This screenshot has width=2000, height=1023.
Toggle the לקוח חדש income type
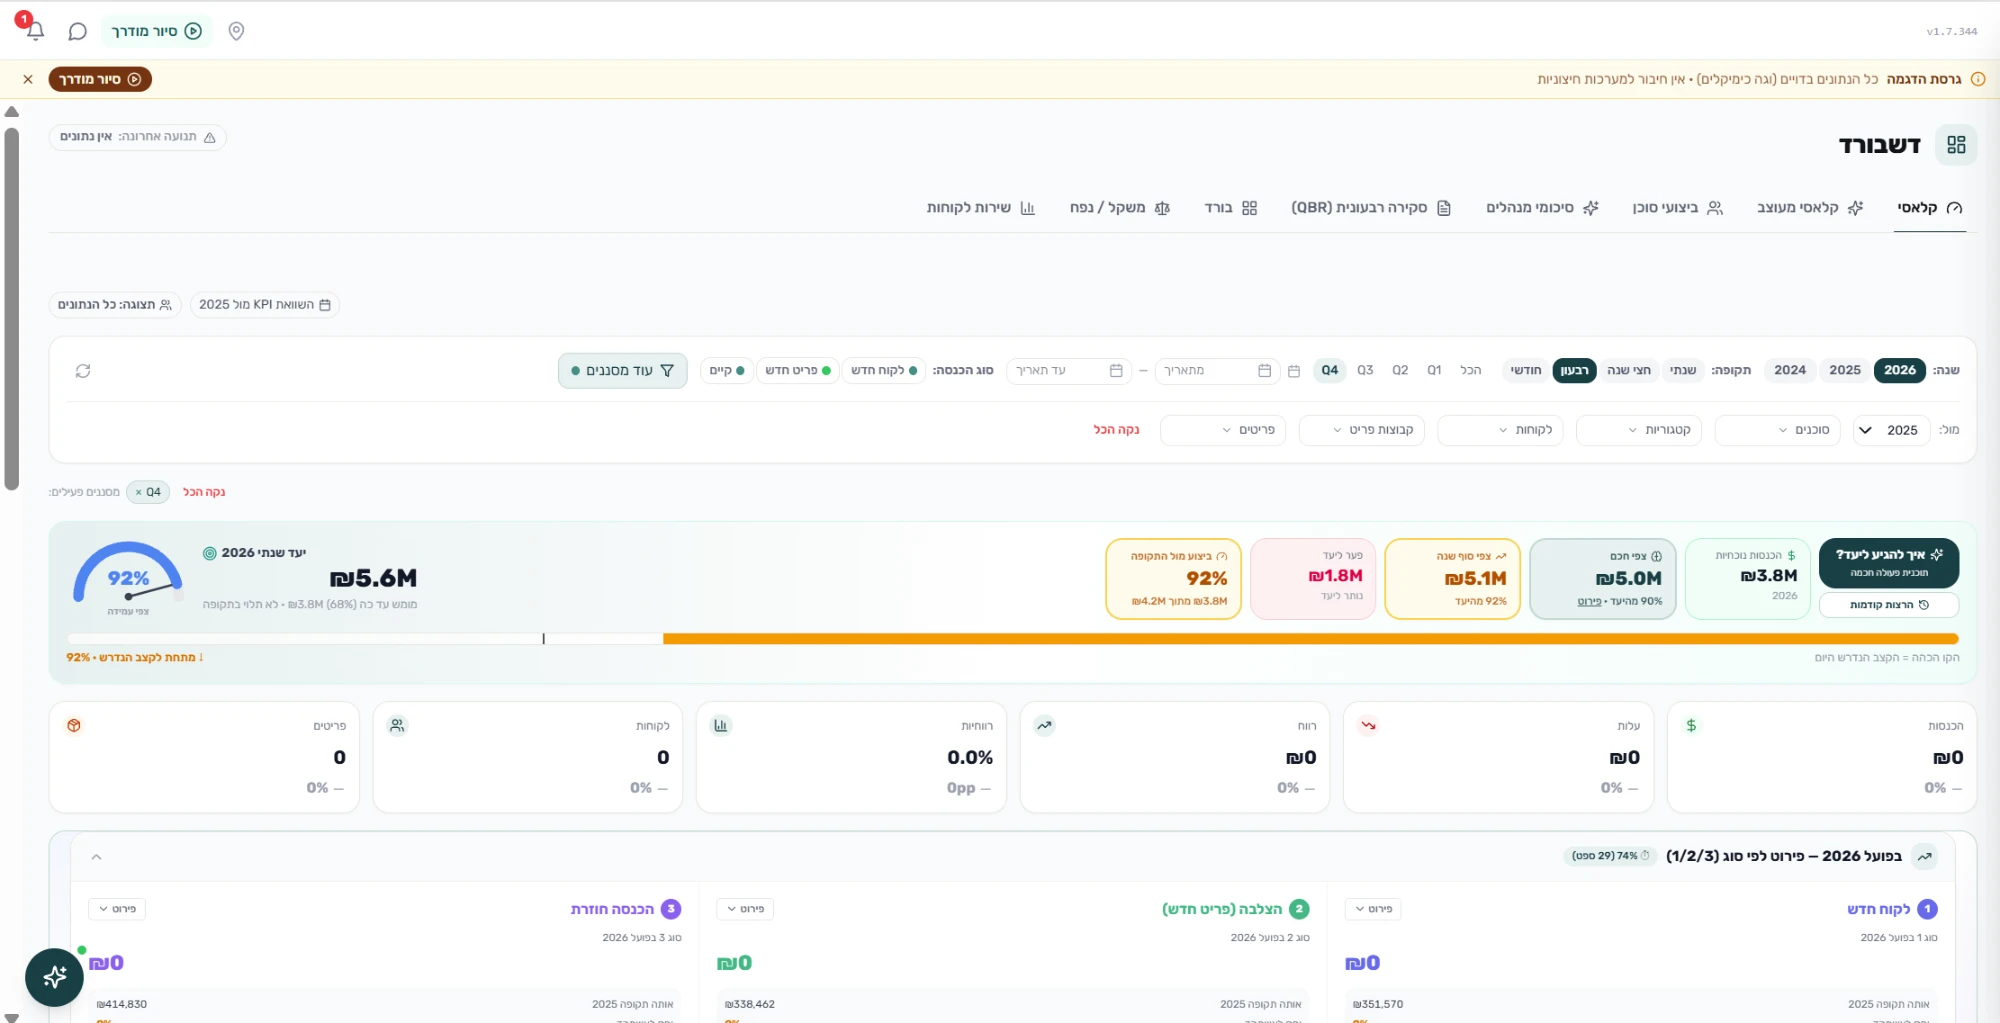point(884,370)
